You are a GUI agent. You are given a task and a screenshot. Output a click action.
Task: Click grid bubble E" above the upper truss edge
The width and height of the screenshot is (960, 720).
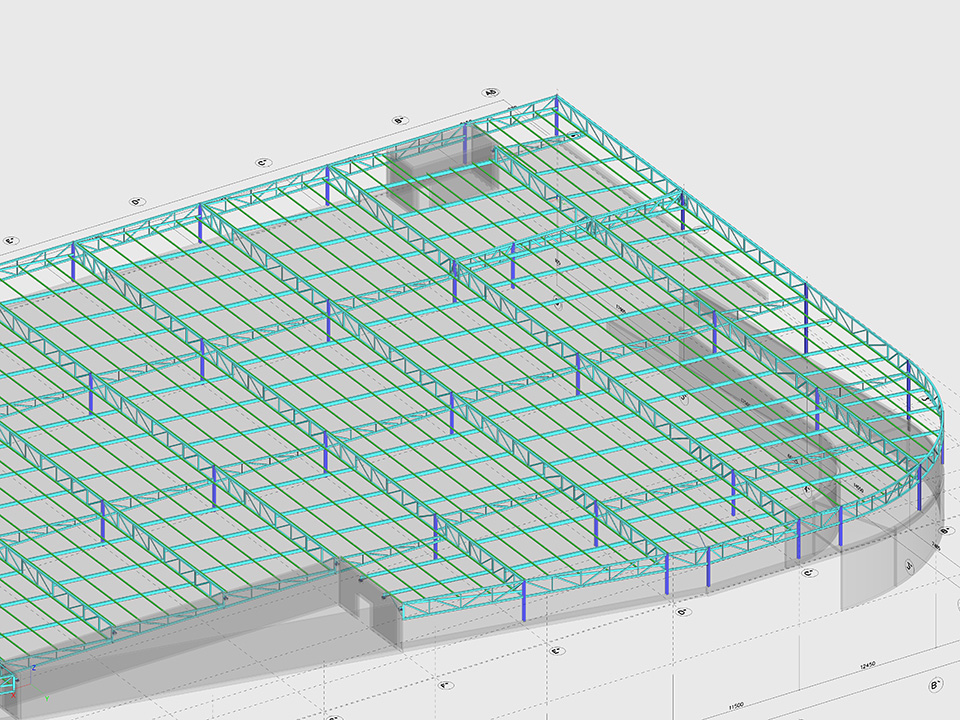tap(12, 241)
